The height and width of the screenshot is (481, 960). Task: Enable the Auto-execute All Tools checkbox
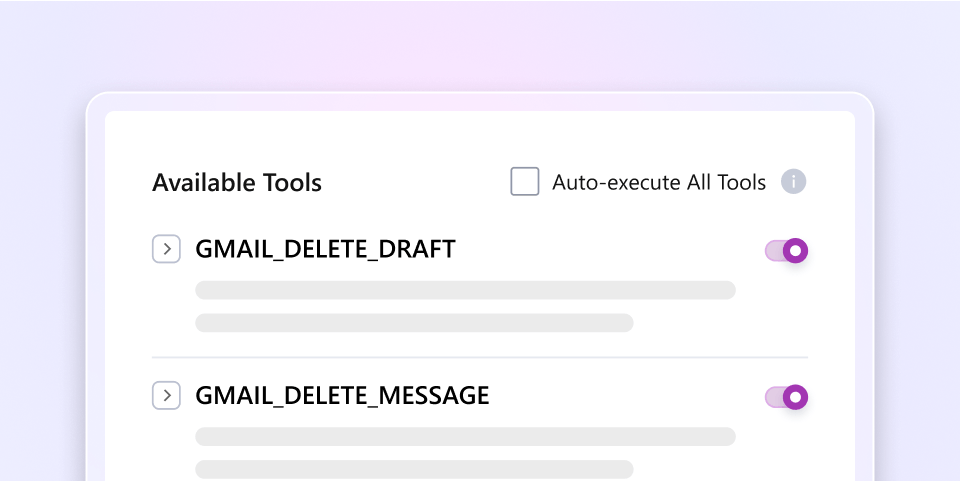coord(525,182)
